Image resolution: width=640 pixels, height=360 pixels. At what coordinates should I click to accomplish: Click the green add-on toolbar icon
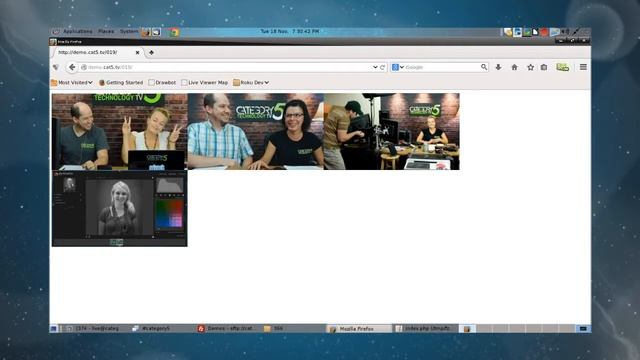562,67
